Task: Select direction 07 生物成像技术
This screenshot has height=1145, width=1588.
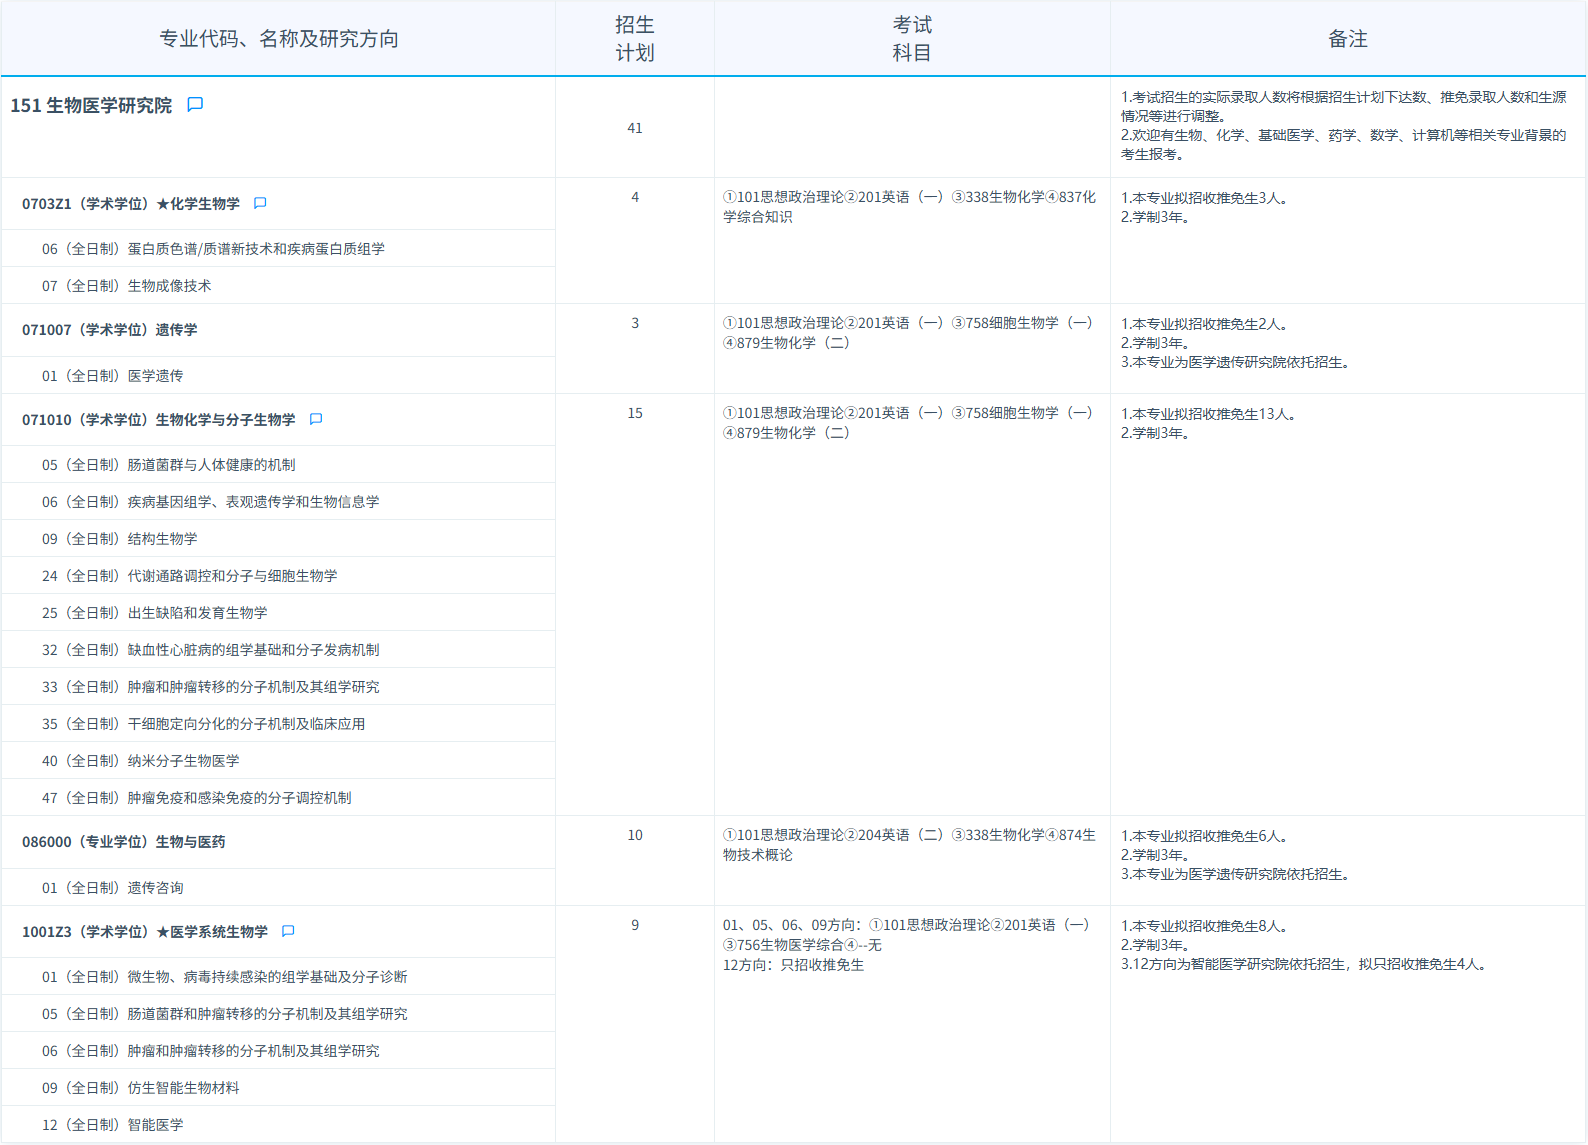Action: click(127, 286)
